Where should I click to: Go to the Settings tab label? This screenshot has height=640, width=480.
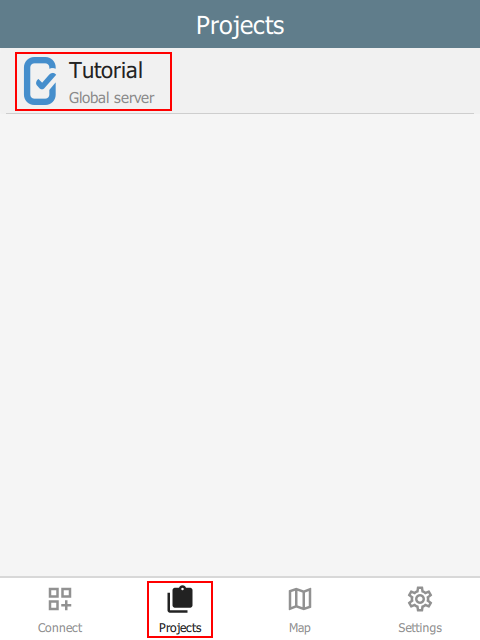click(420, 628)
